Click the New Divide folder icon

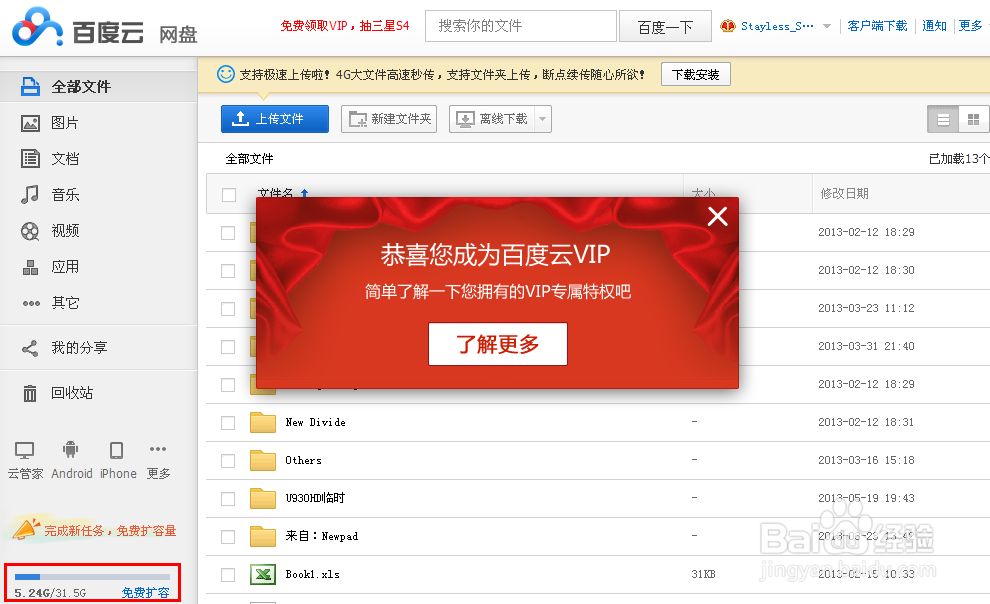point(263,422)
